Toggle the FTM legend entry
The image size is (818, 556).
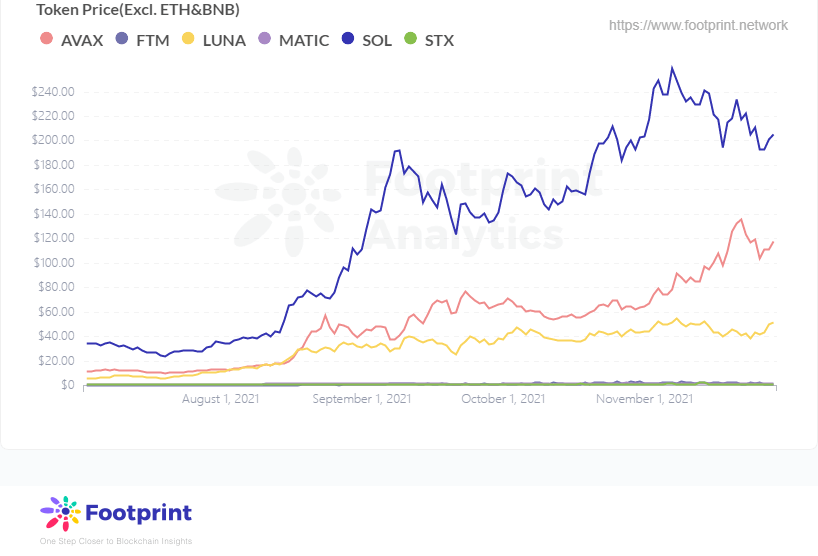(152, 40)
